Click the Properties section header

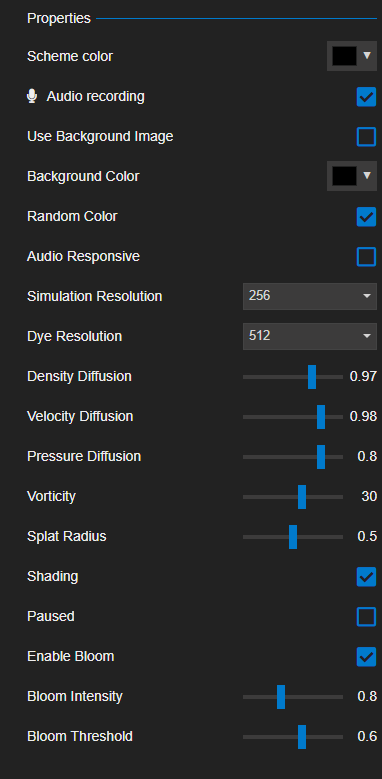[x=59, y=18]
